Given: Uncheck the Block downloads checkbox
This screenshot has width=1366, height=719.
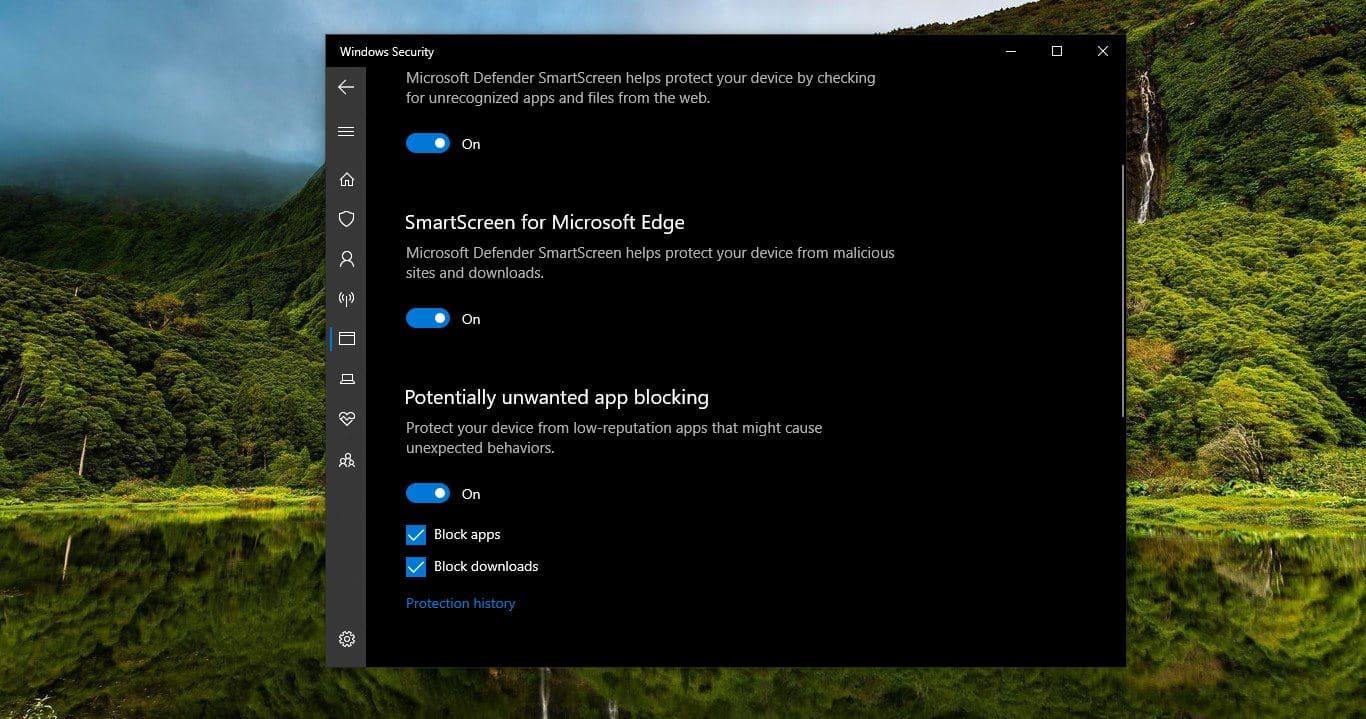Looking at the screenshot, I should tap(416, 567).
